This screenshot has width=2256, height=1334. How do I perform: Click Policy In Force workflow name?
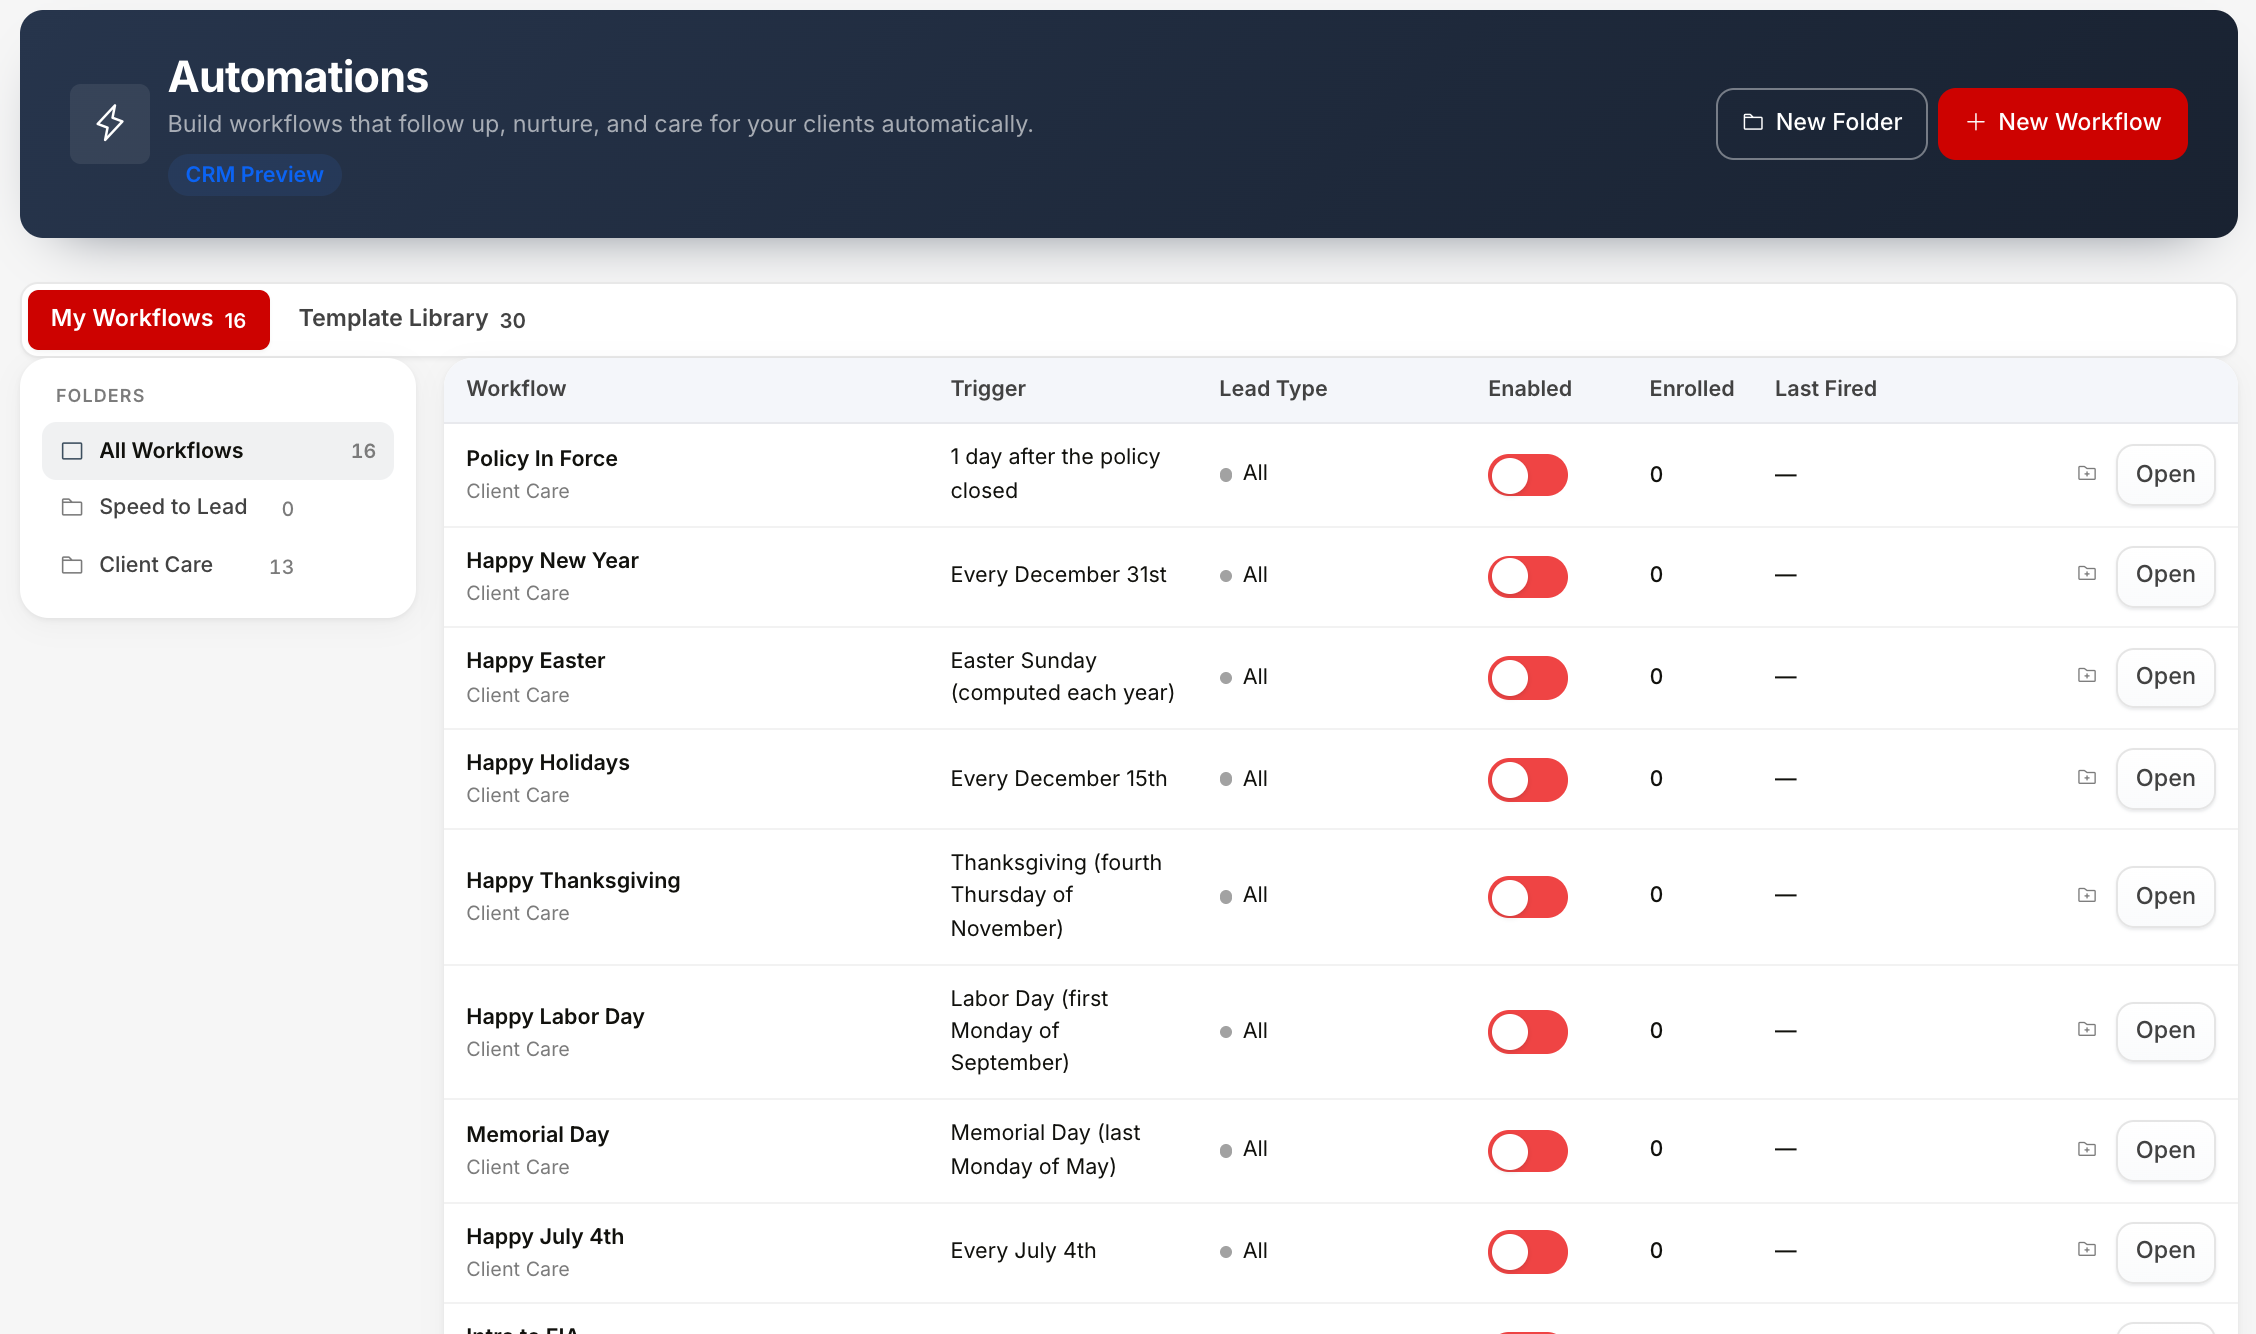(x=542, y=458)
